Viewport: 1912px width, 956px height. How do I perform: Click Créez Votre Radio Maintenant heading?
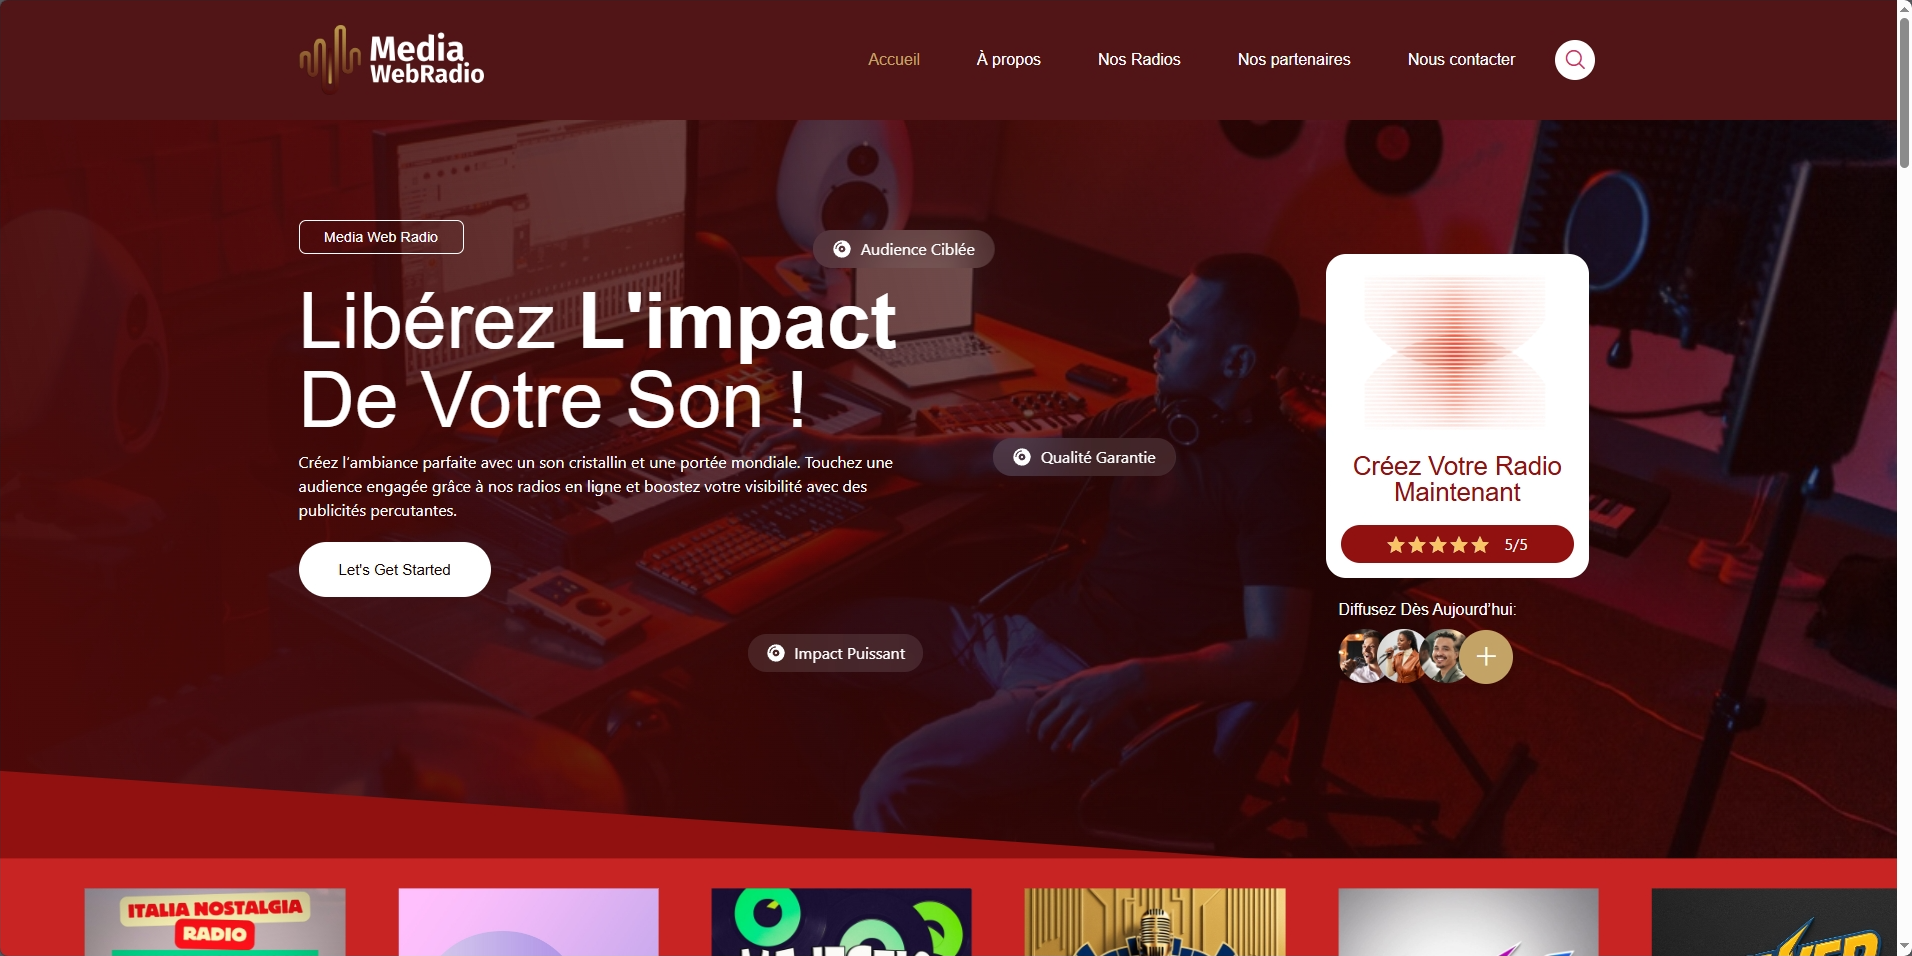(x=1457, y=479)
